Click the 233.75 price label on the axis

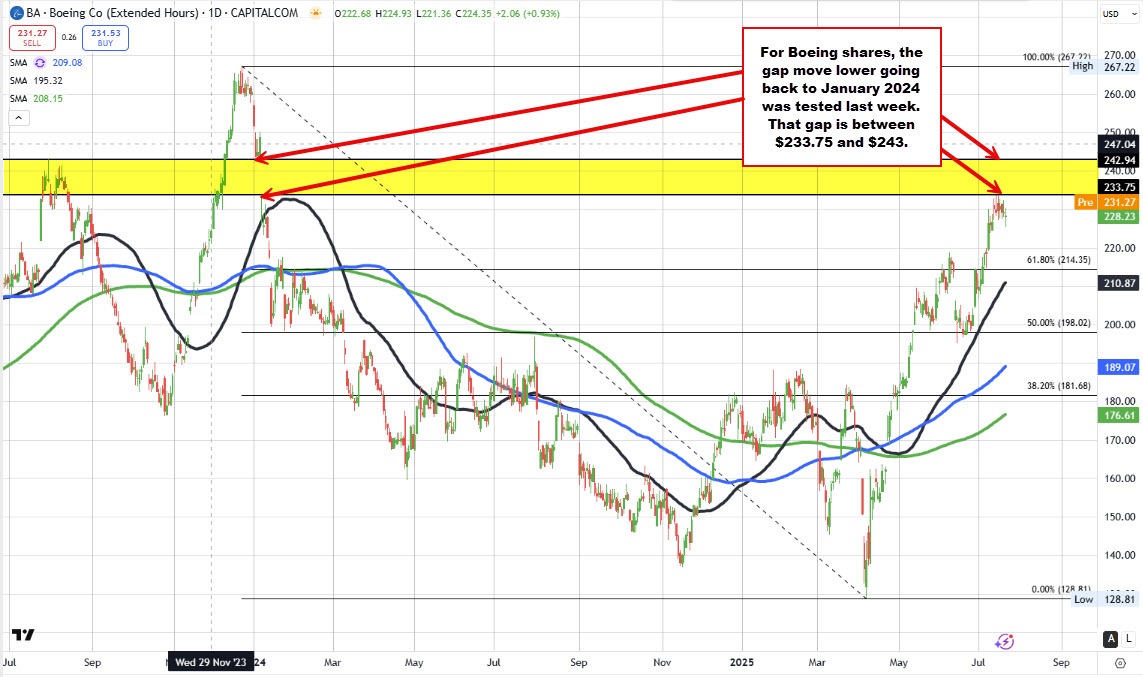[x=1119, y=187]
